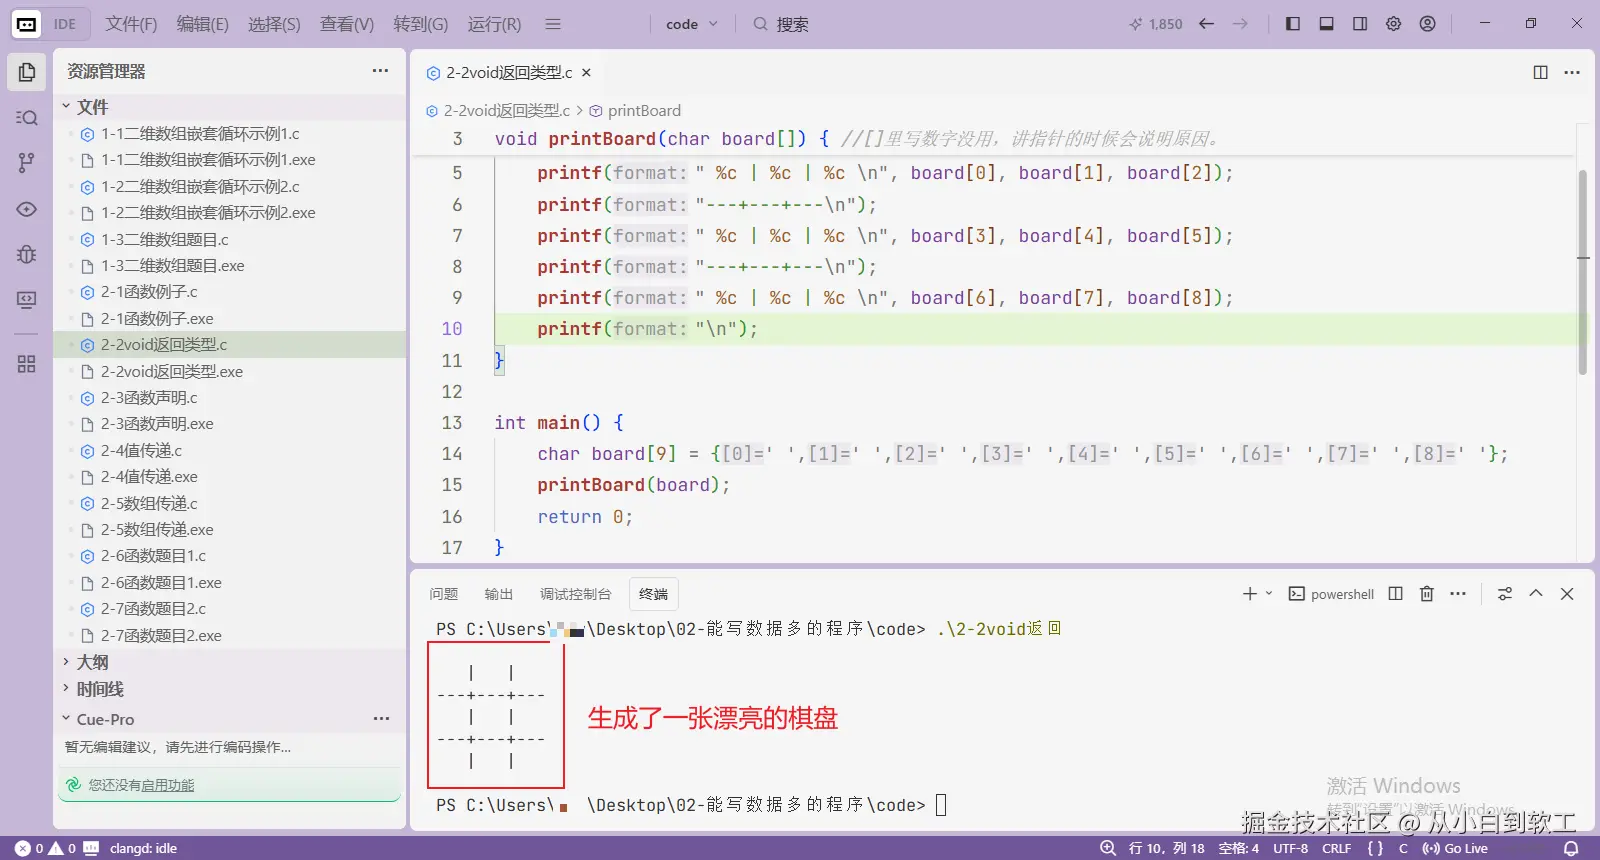Click the 您还没有启用功能 button
The width and height of the screenshot is (1600, 860).
pyautogui.click(x=230, y=785)
